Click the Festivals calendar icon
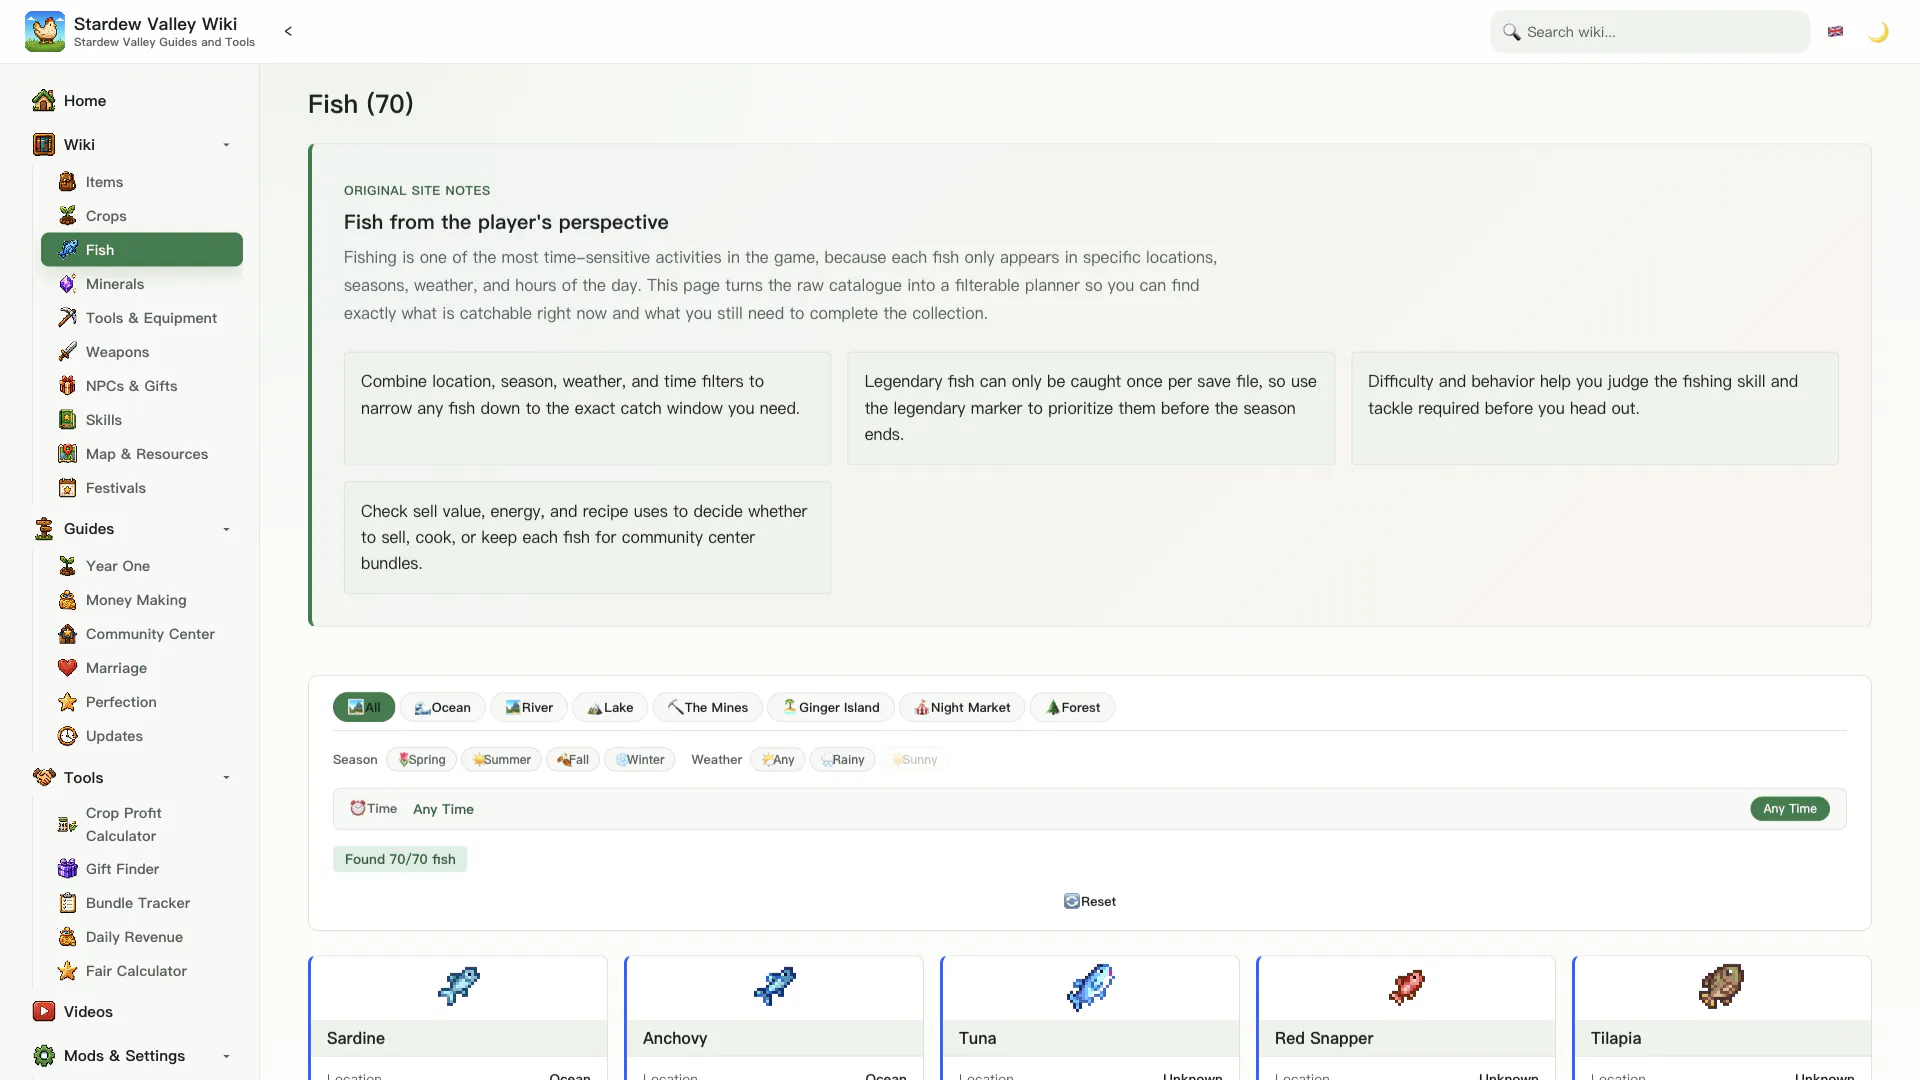The height and width of the screenshot is (1080, 1920). [x=67, y=488]
